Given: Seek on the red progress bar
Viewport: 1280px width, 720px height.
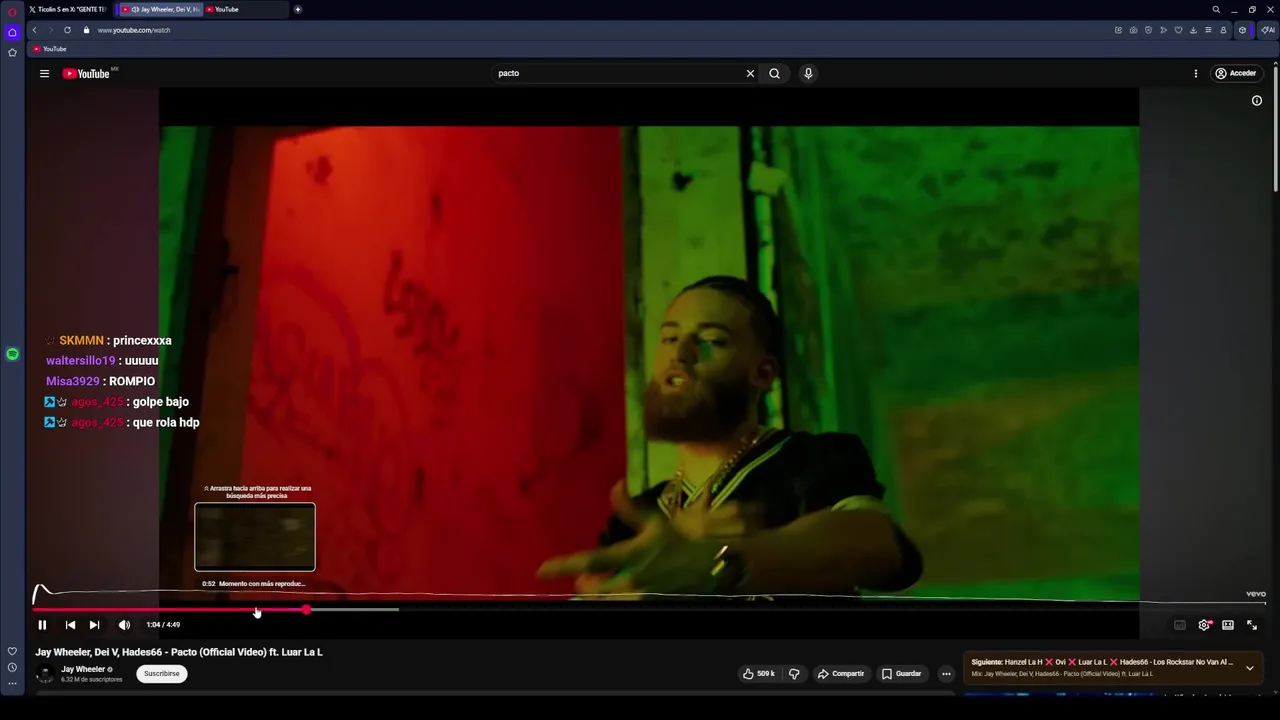Looking at the screenshot, I should point(170,609).
